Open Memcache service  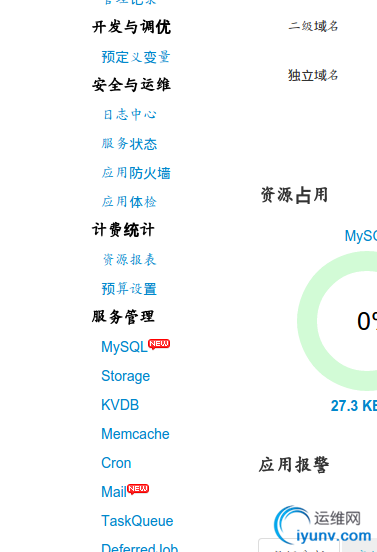(x=136, y=434)
